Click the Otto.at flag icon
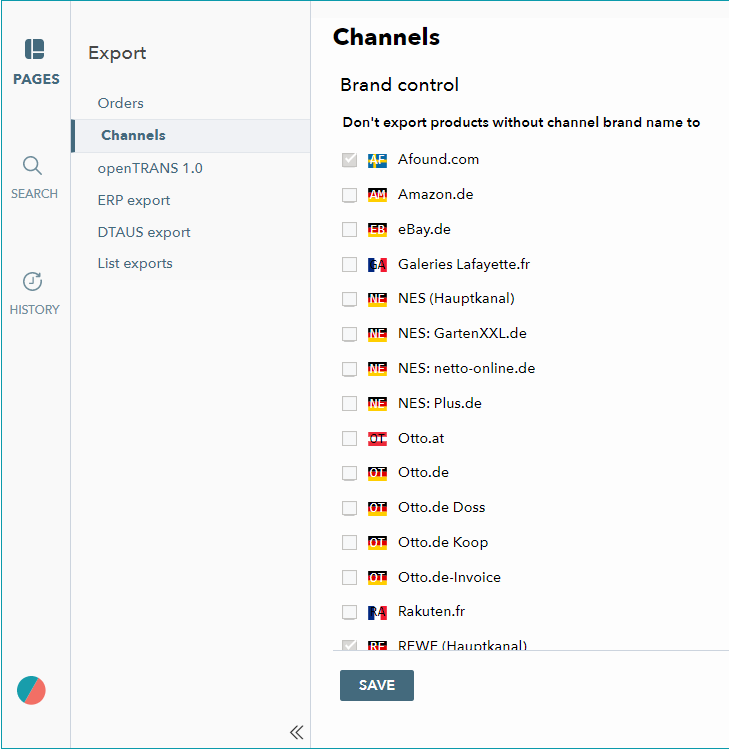 tap(377, 439)
